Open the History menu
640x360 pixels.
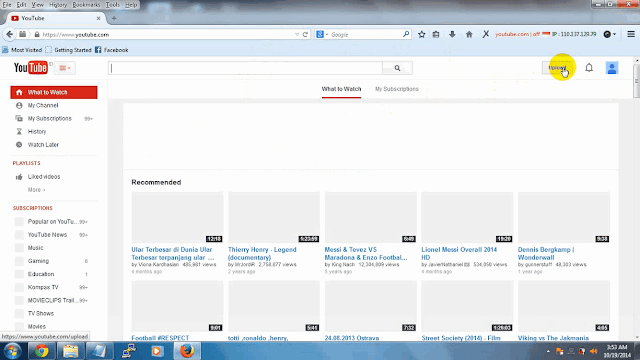(x=58, y=5)
